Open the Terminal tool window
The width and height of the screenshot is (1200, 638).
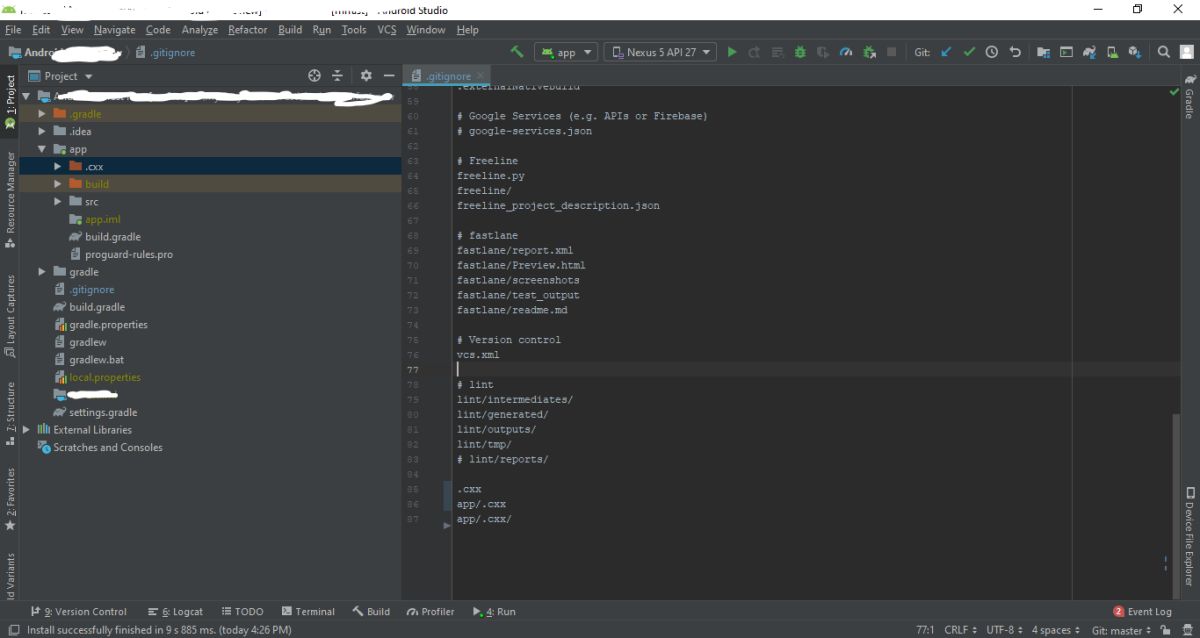308,611
